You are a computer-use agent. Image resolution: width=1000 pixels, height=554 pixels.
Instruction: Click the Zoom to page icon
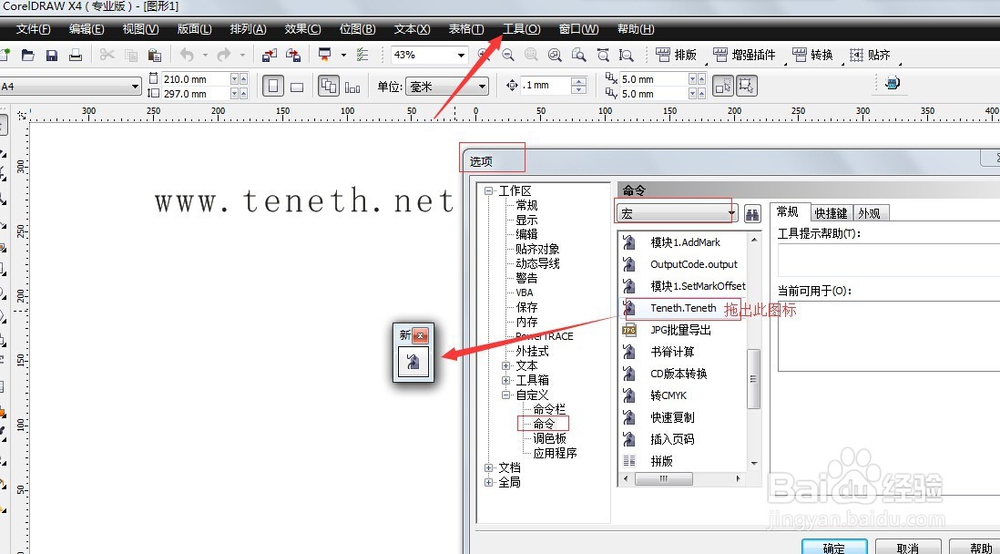tap(578, 55)
